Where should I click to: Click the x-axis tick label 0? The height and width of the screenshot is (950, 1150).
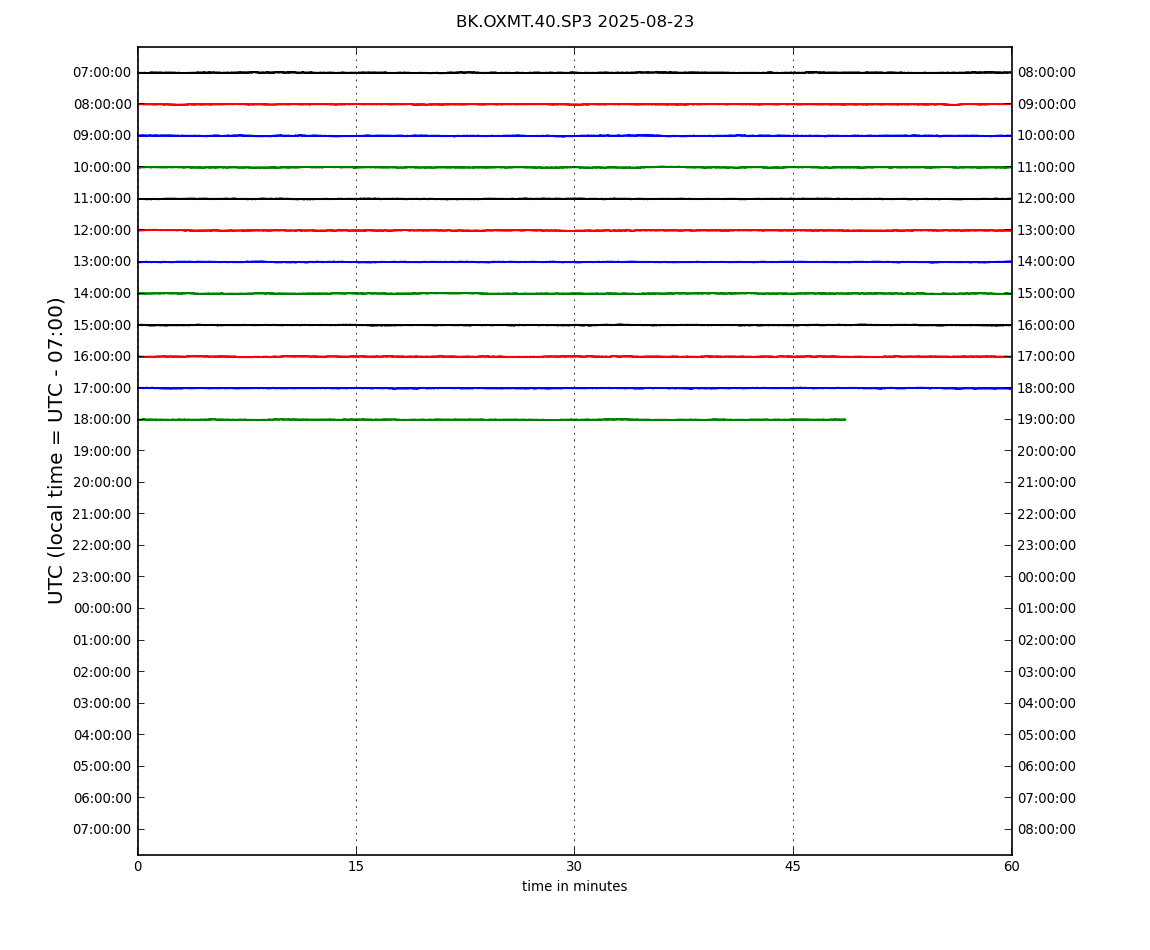138,866
